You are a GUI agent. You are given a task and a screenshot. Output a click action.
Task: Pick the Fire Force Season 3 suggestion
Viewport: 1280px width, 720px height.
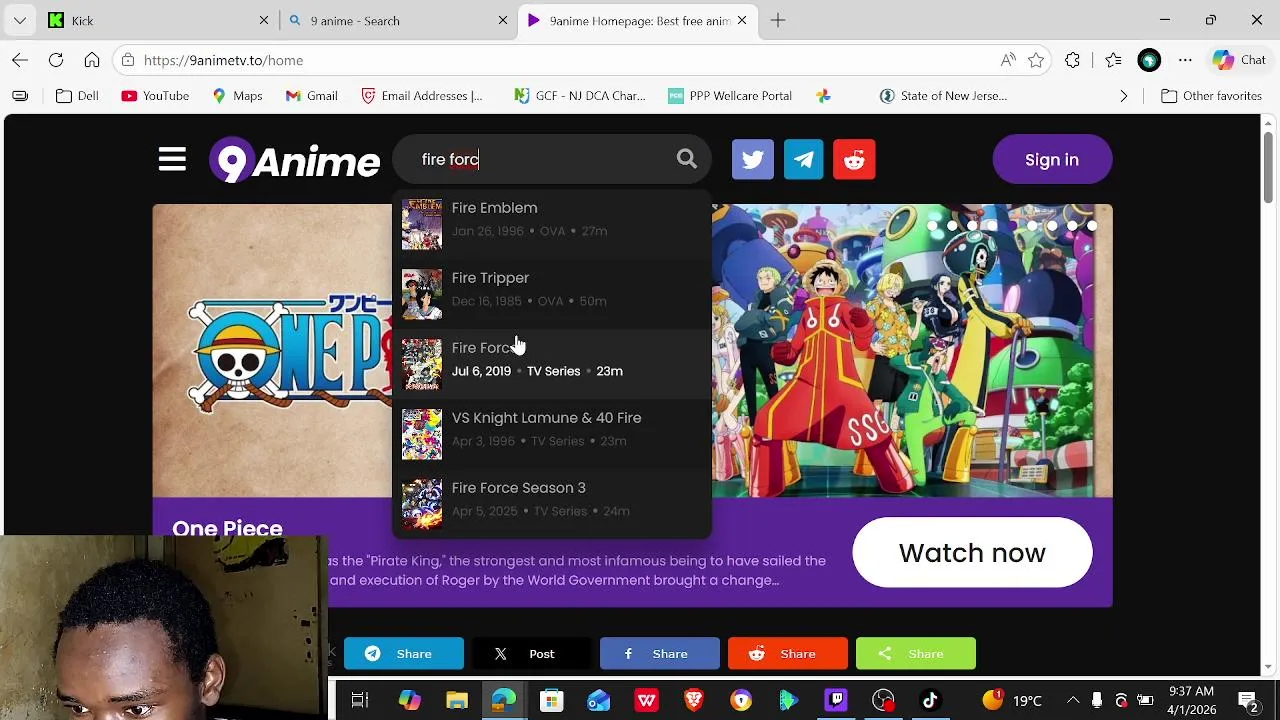click(552, 504)
